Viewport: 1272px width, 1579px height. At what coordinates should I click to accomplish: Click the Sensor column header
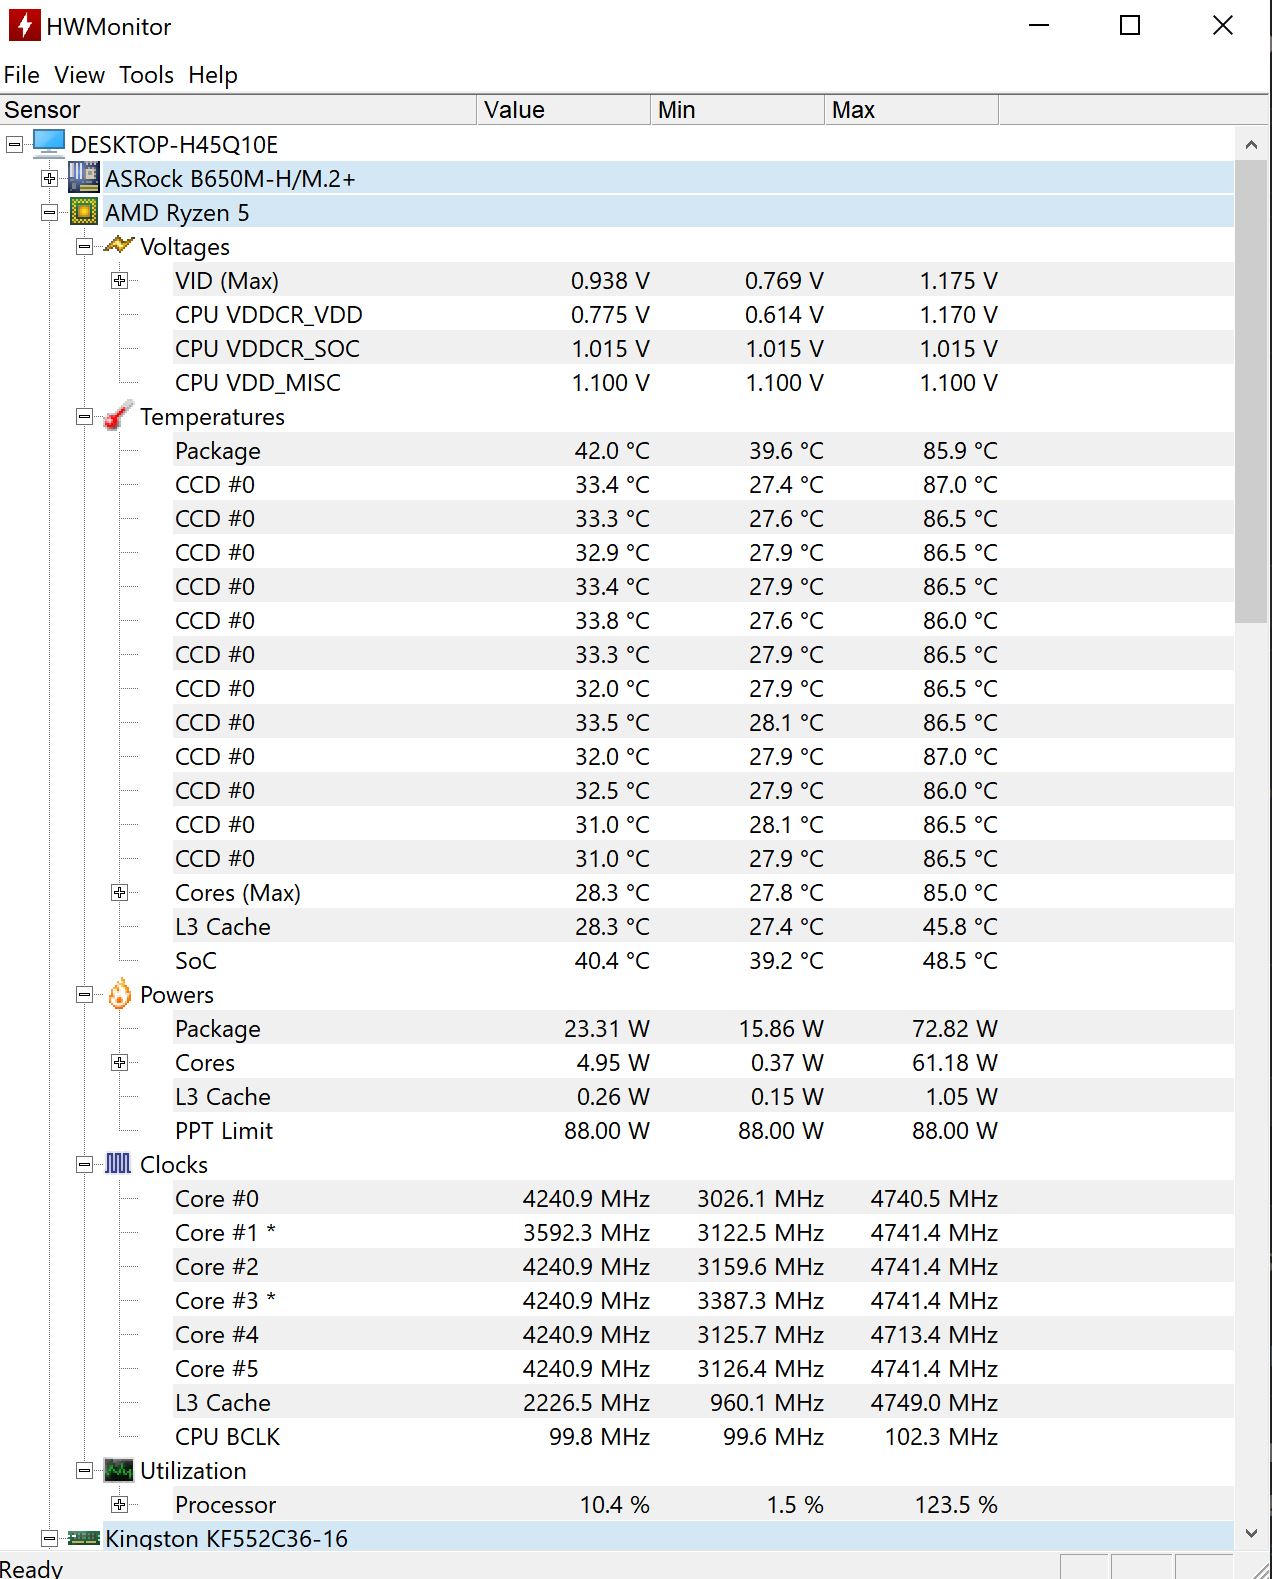[x=238, y=110]
